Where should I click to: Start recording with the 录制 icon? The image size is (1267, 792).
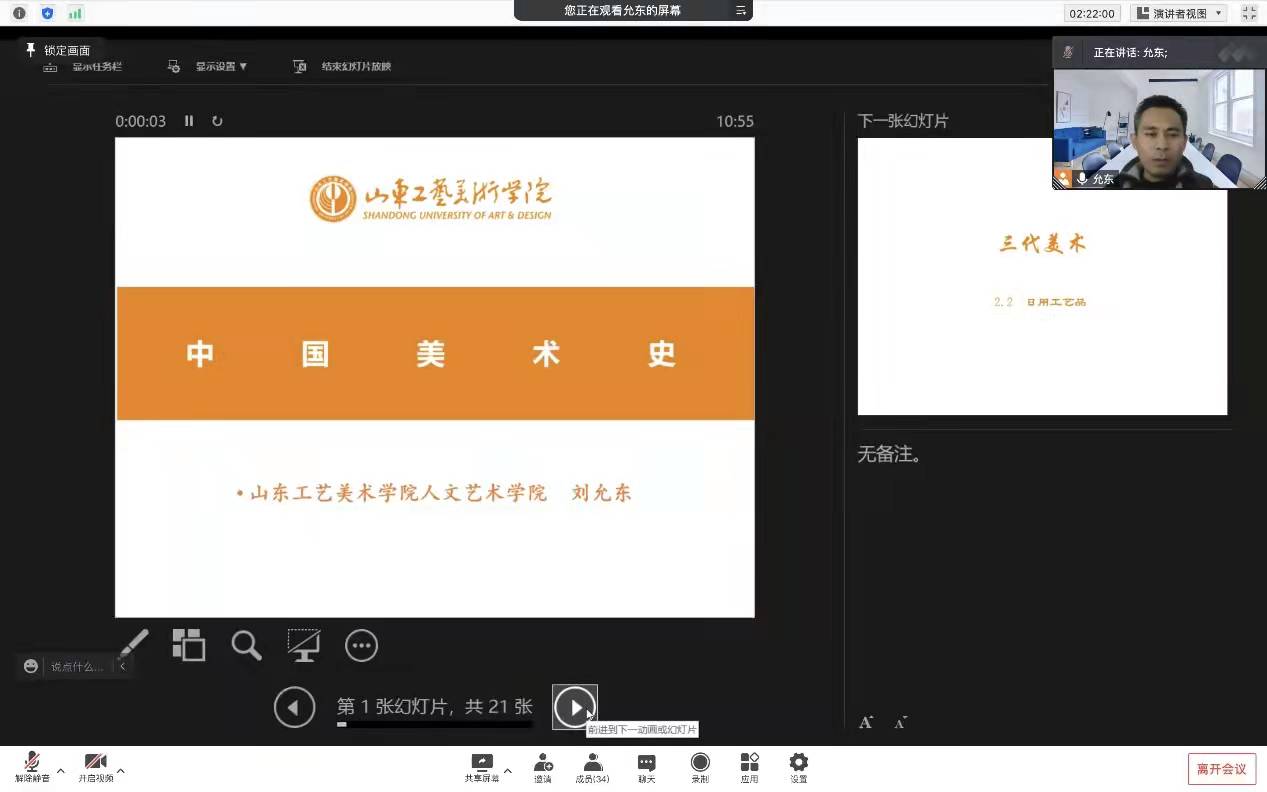click(x=700, y=768)
